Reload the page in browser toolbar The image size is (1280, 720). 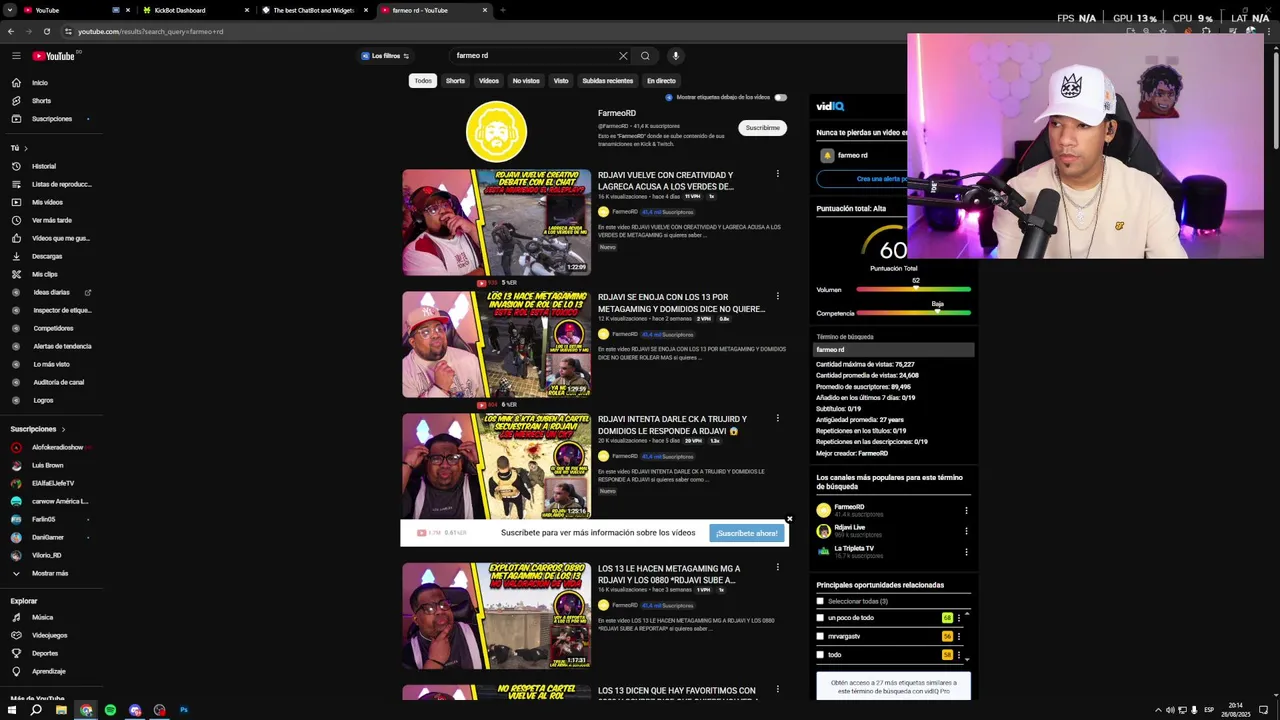[x=46, y=31]
